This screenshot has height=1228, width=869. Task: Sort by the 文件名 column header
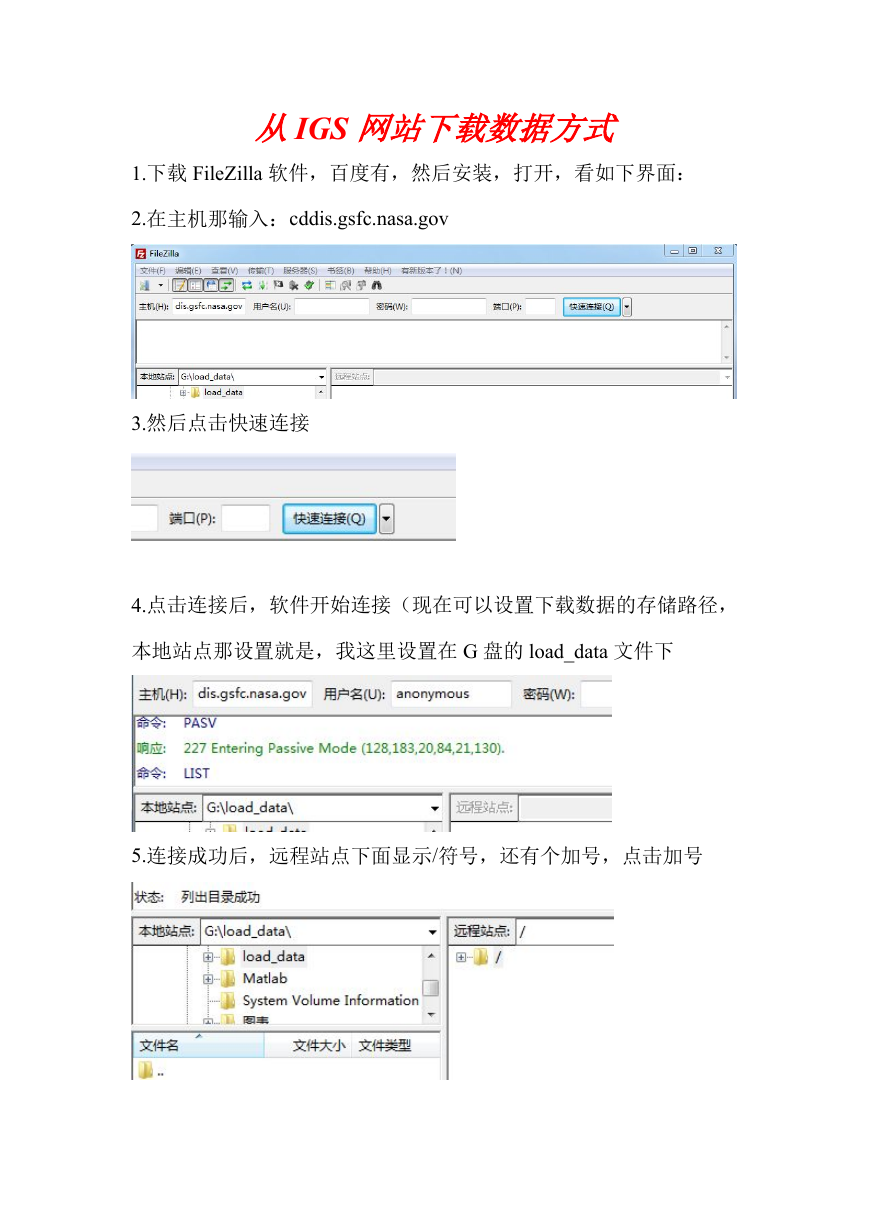[x=198, y=1046]
